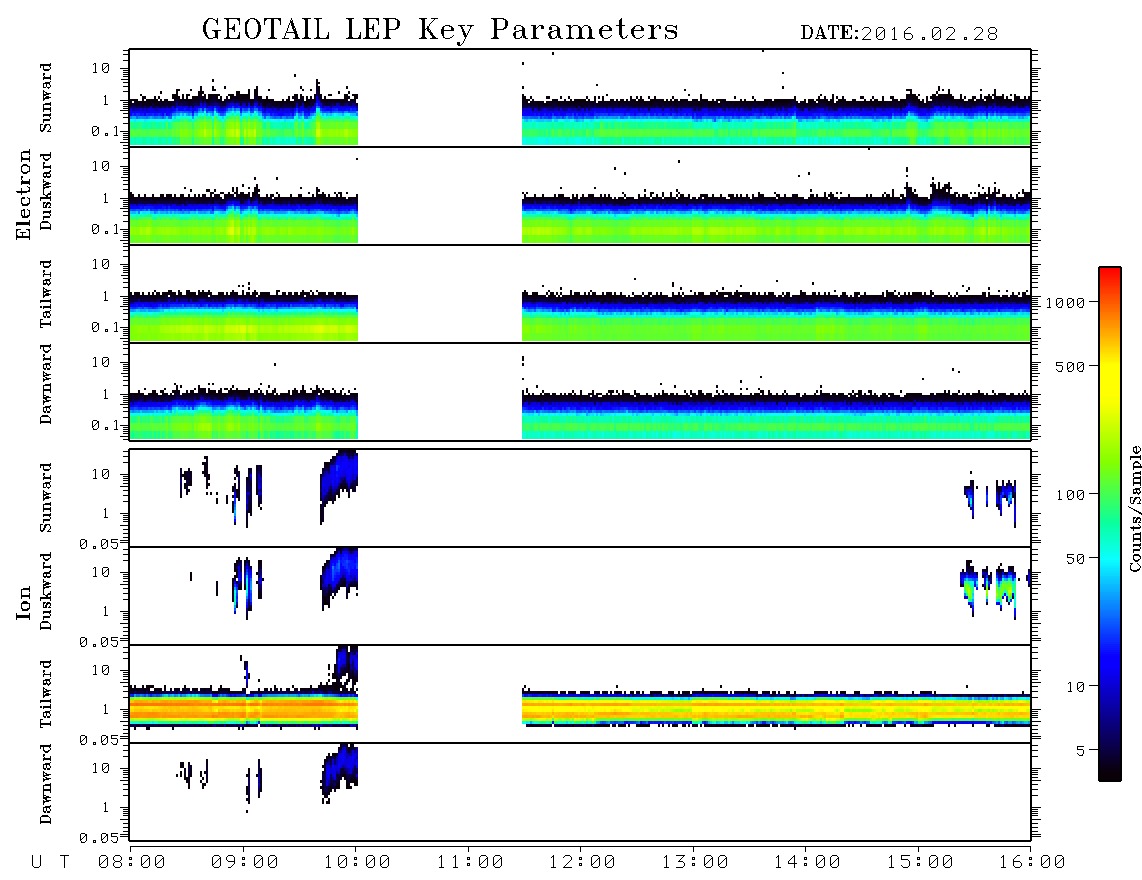Image resolution: width=1142 pixels, height=880 pixels.
Task: Select the "10:00" time tick label
Action: pos(357,863)
